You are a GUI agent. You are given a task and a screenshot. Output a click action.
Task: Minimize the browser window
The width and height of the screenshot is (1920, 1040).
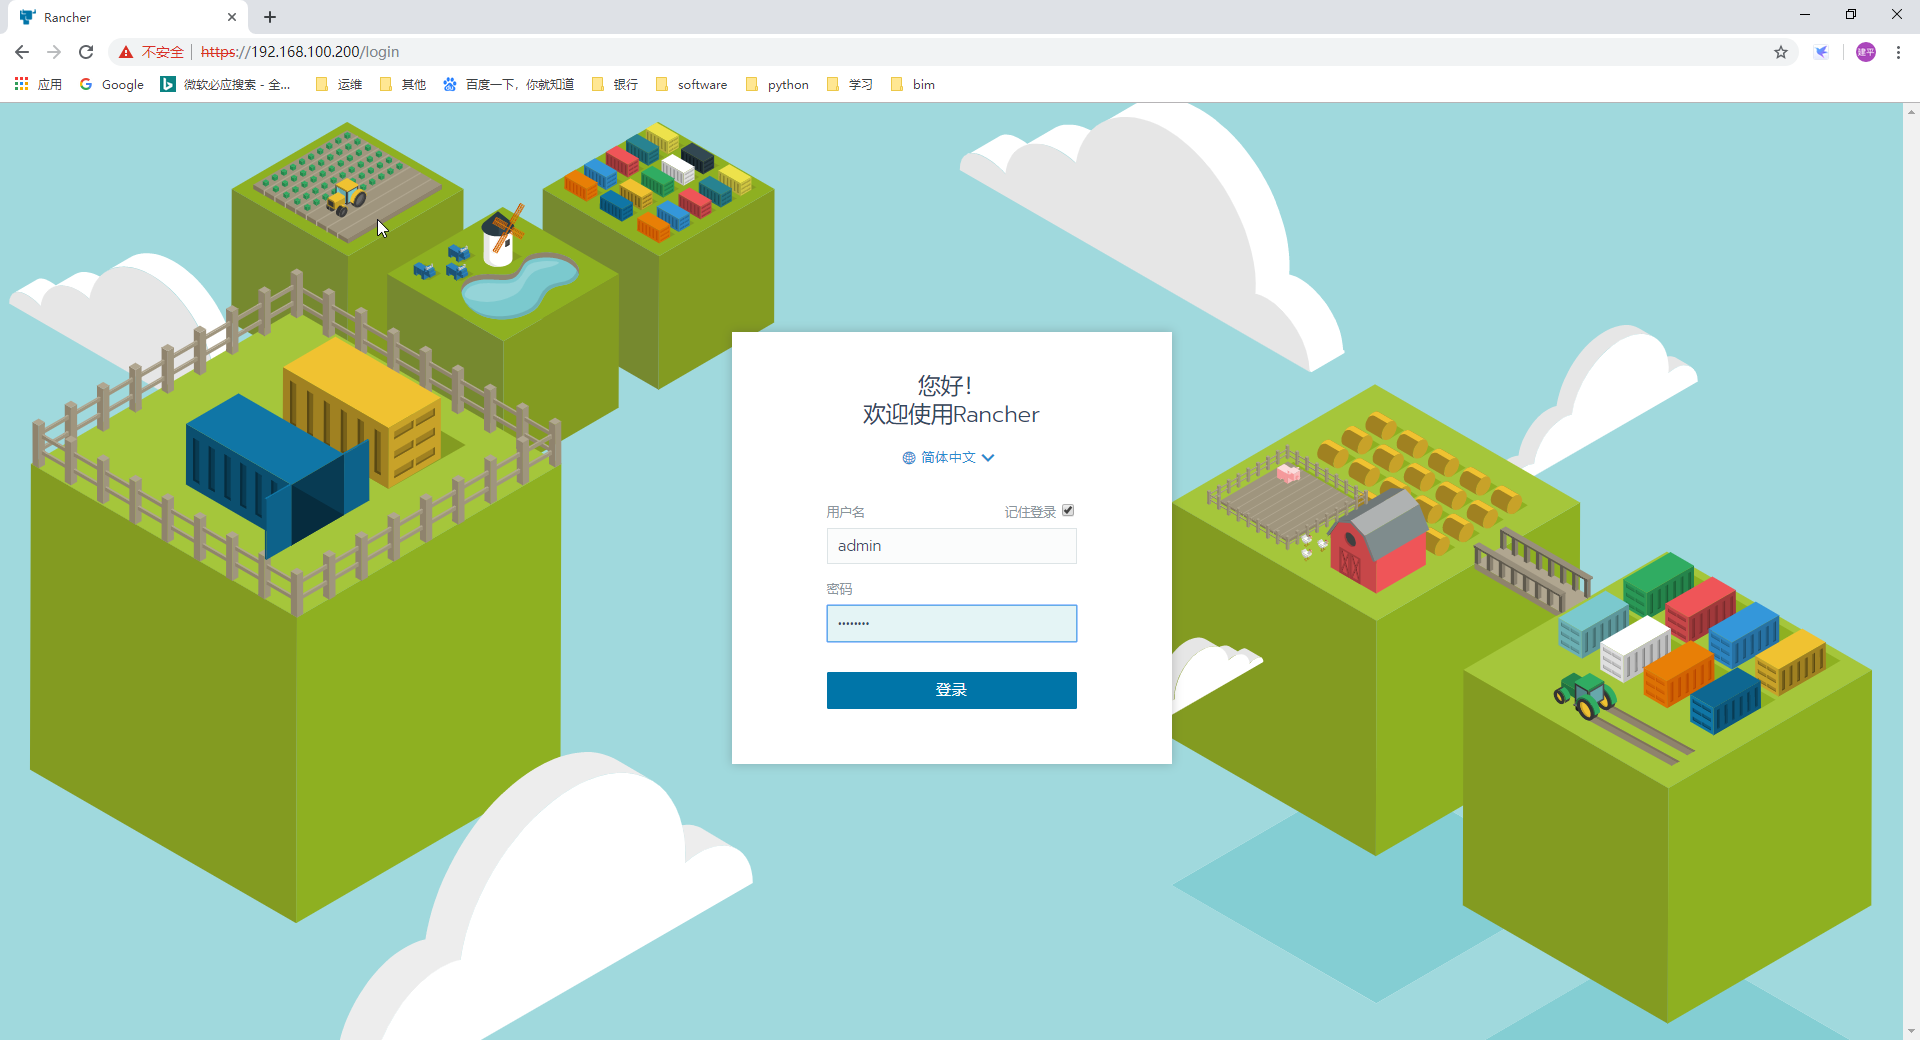point(1805,15)
